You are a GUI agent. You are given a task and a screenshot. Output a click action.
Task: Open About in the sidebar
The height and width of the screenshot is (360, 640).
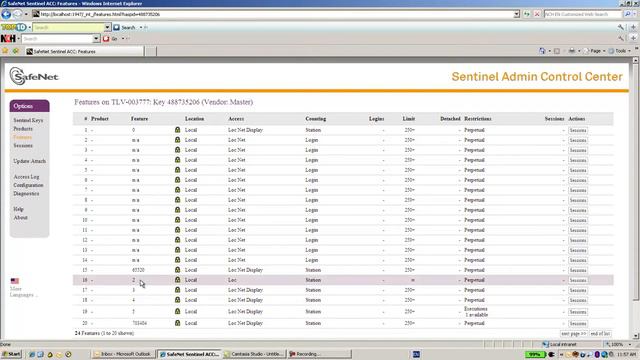(20, 218)
